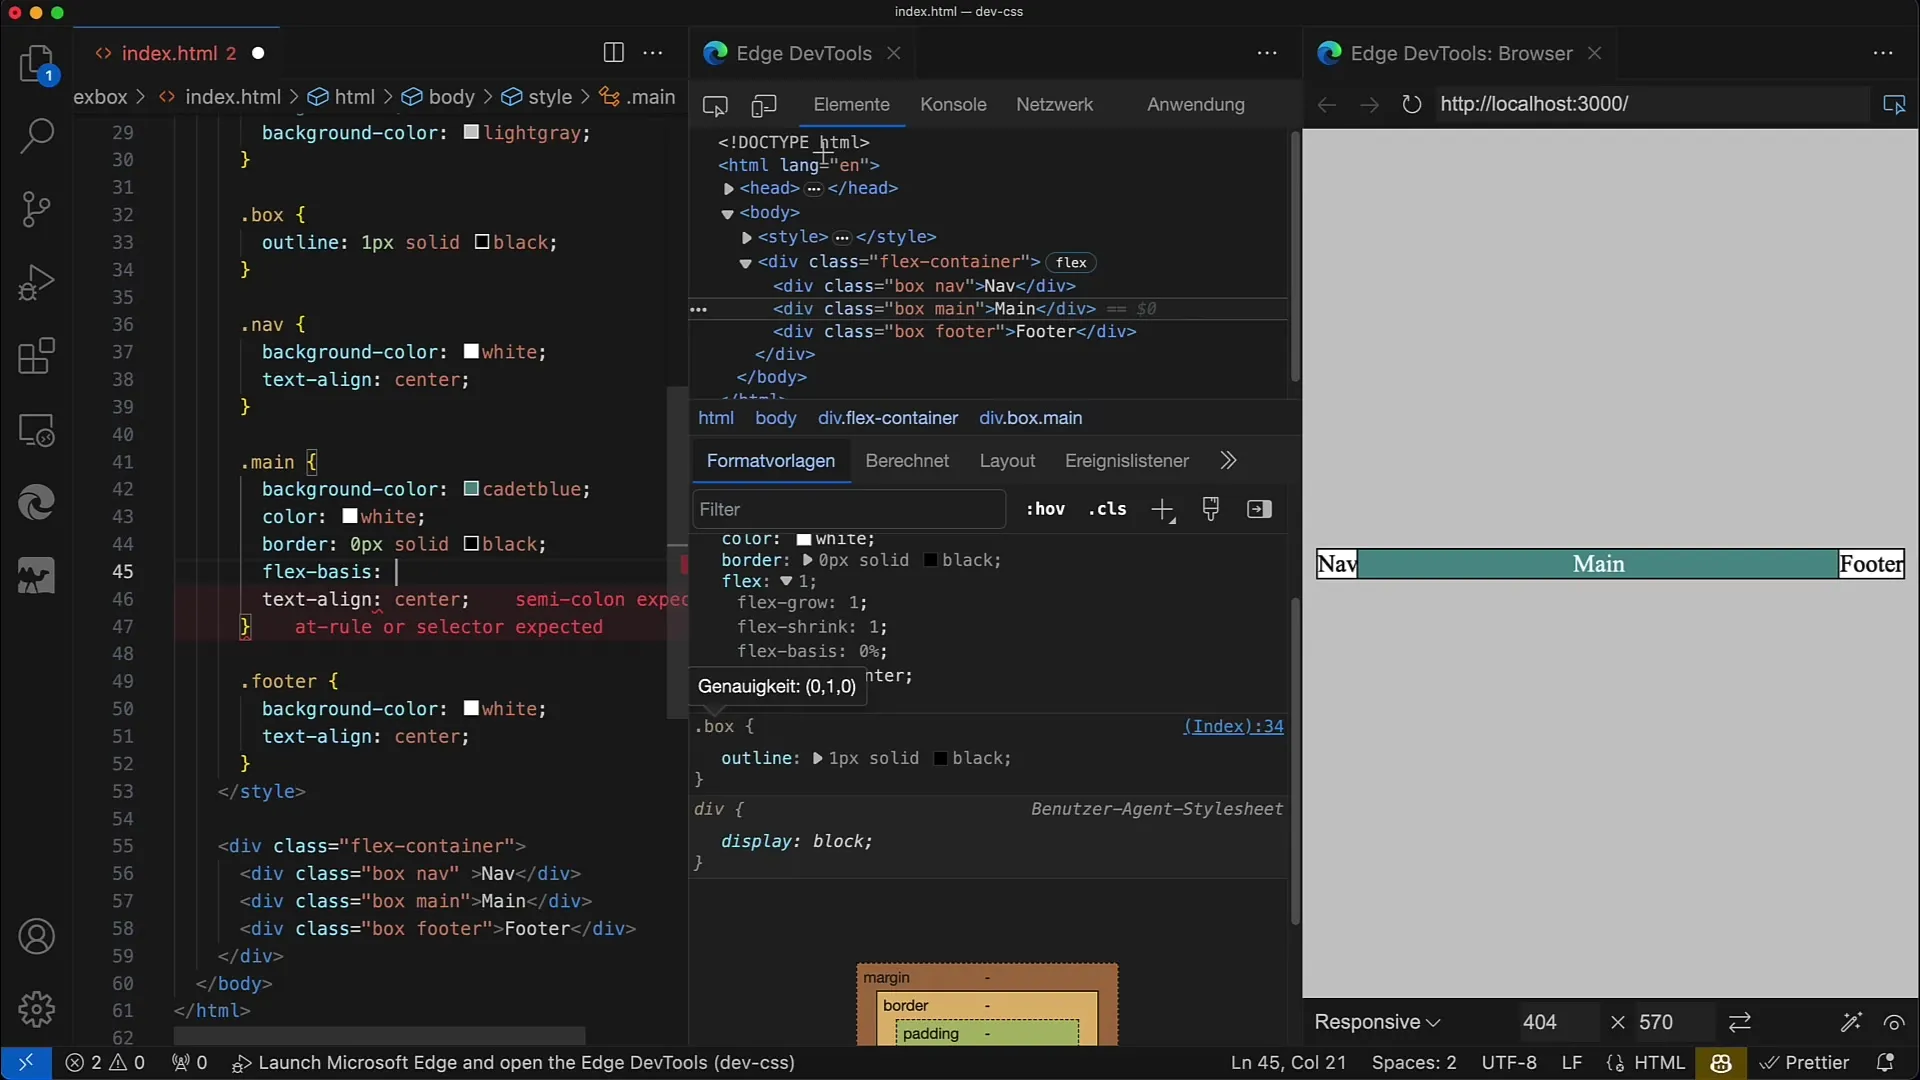Open errors and warnings in status bar

pos(105,1063)
